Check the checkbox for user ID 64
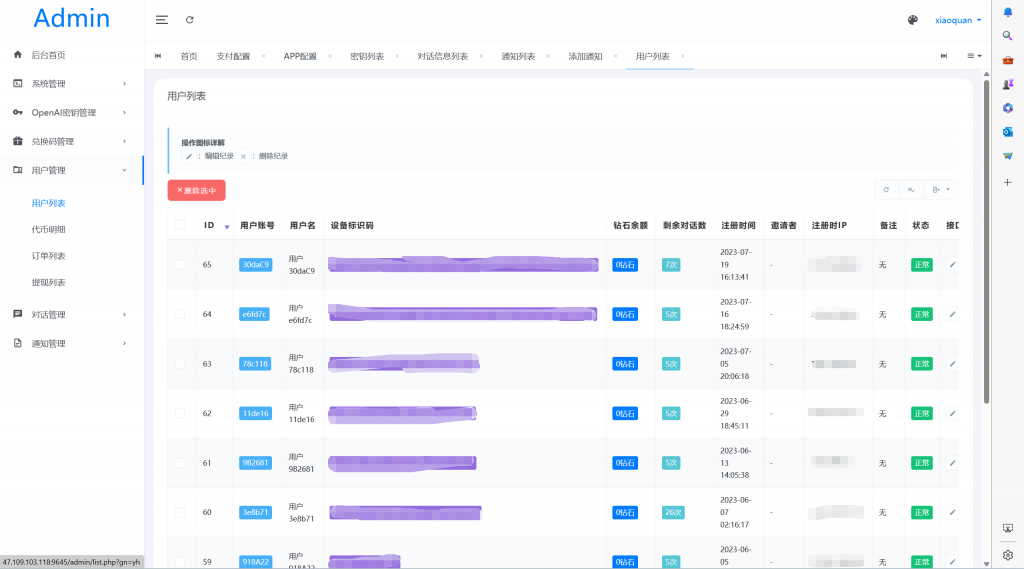 pyautogui.click(x=180, y=314)
